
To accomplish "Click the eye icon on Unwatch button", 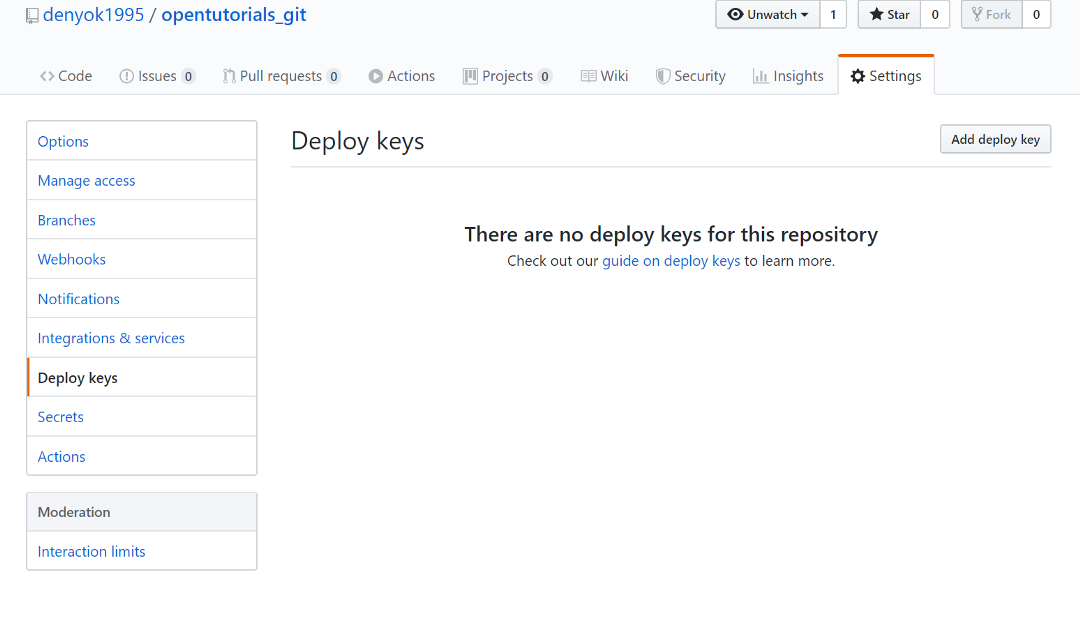I will click(735, 14).
